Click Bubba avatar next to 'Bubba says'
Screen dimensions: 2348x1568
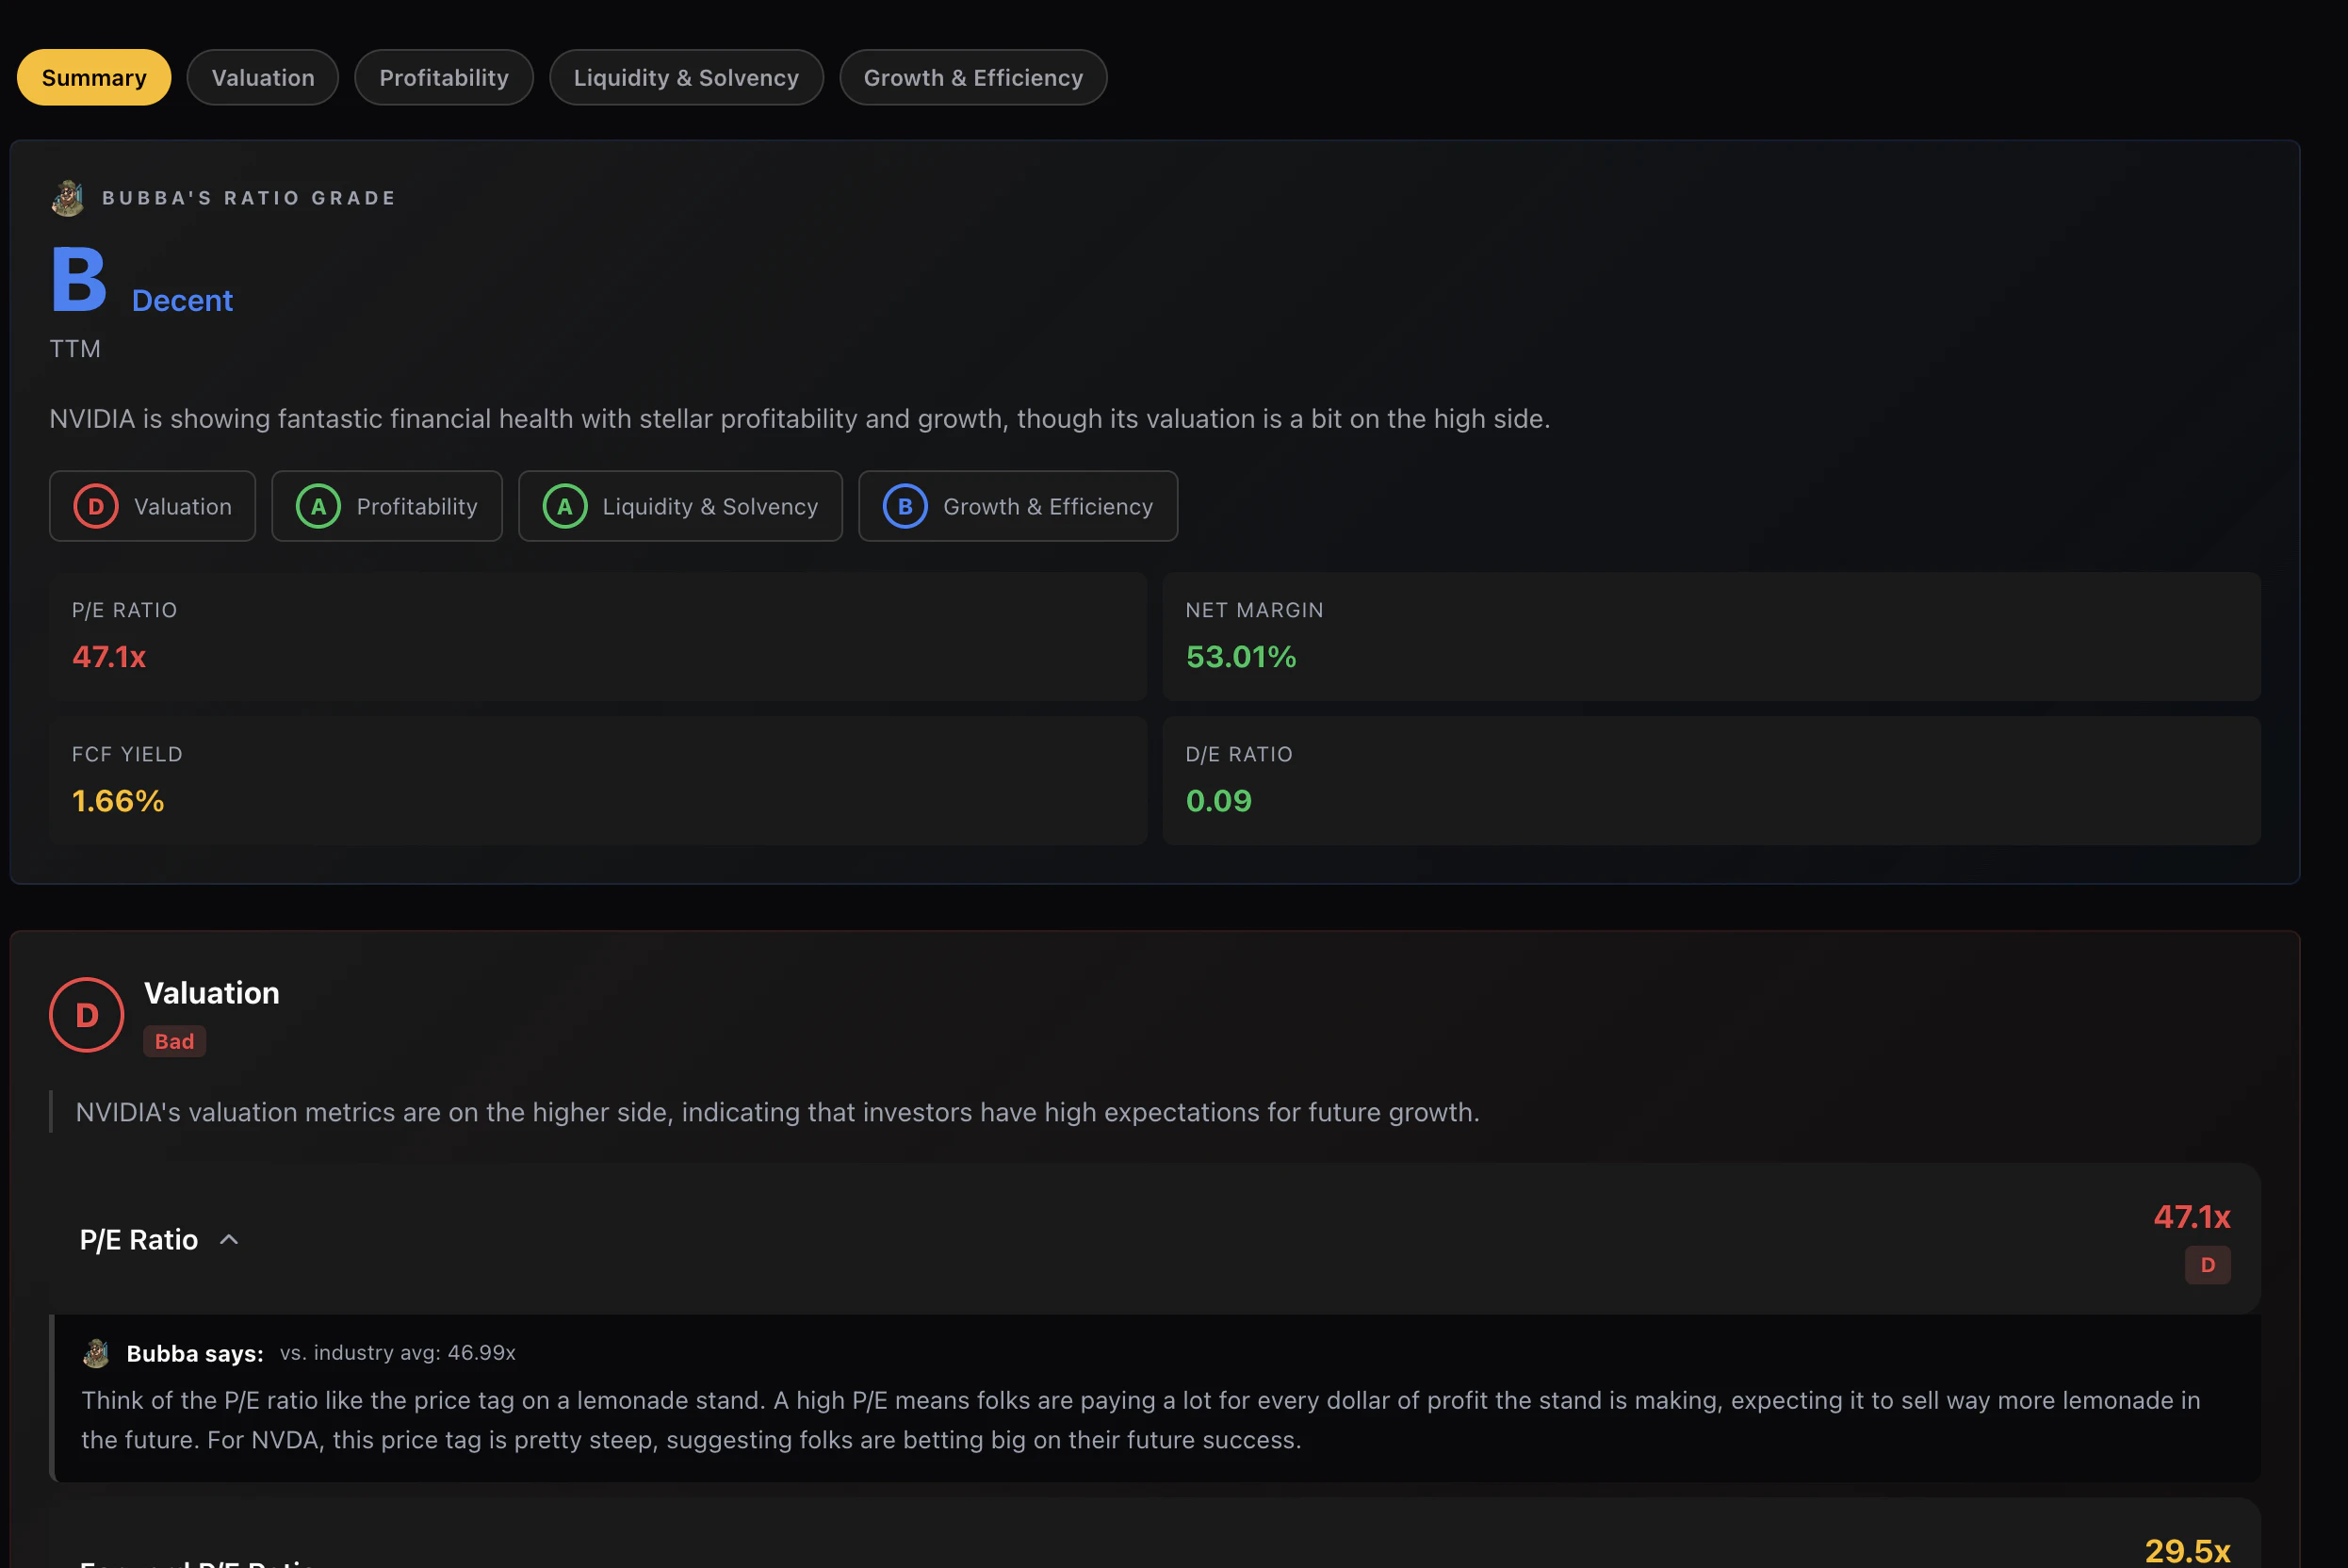tap(96, 1353)
